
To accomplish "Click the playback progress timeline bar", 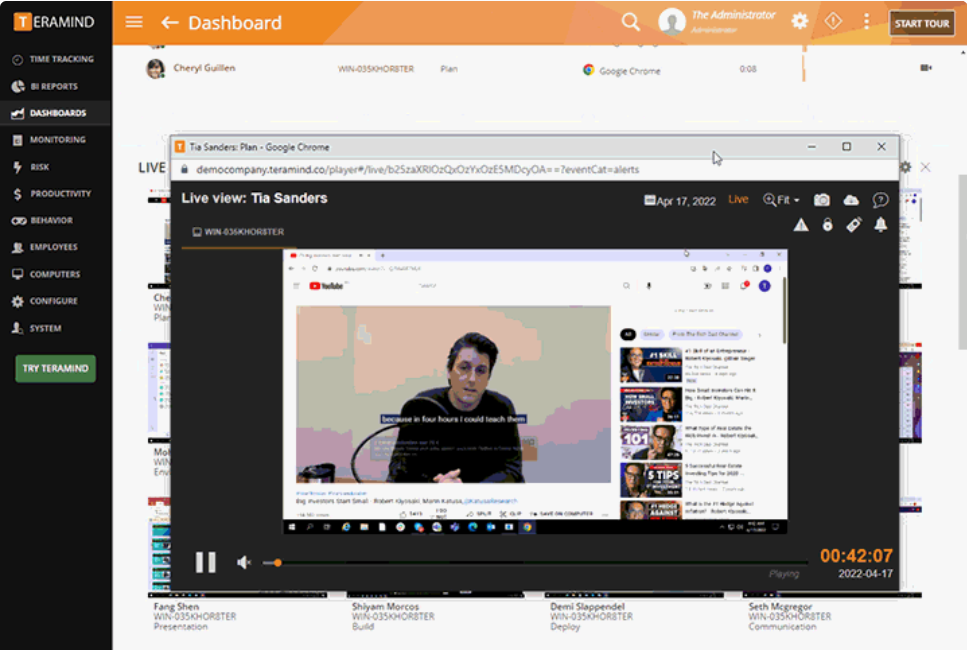I will click(x=537, y=562).
